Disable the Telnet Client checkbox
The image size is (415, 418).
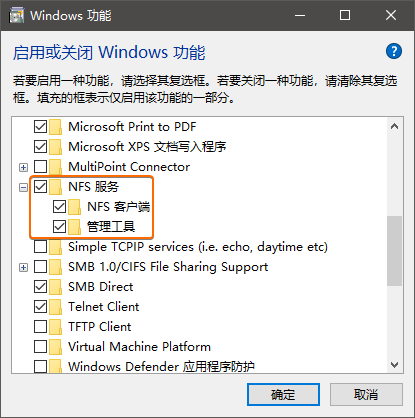40,307
